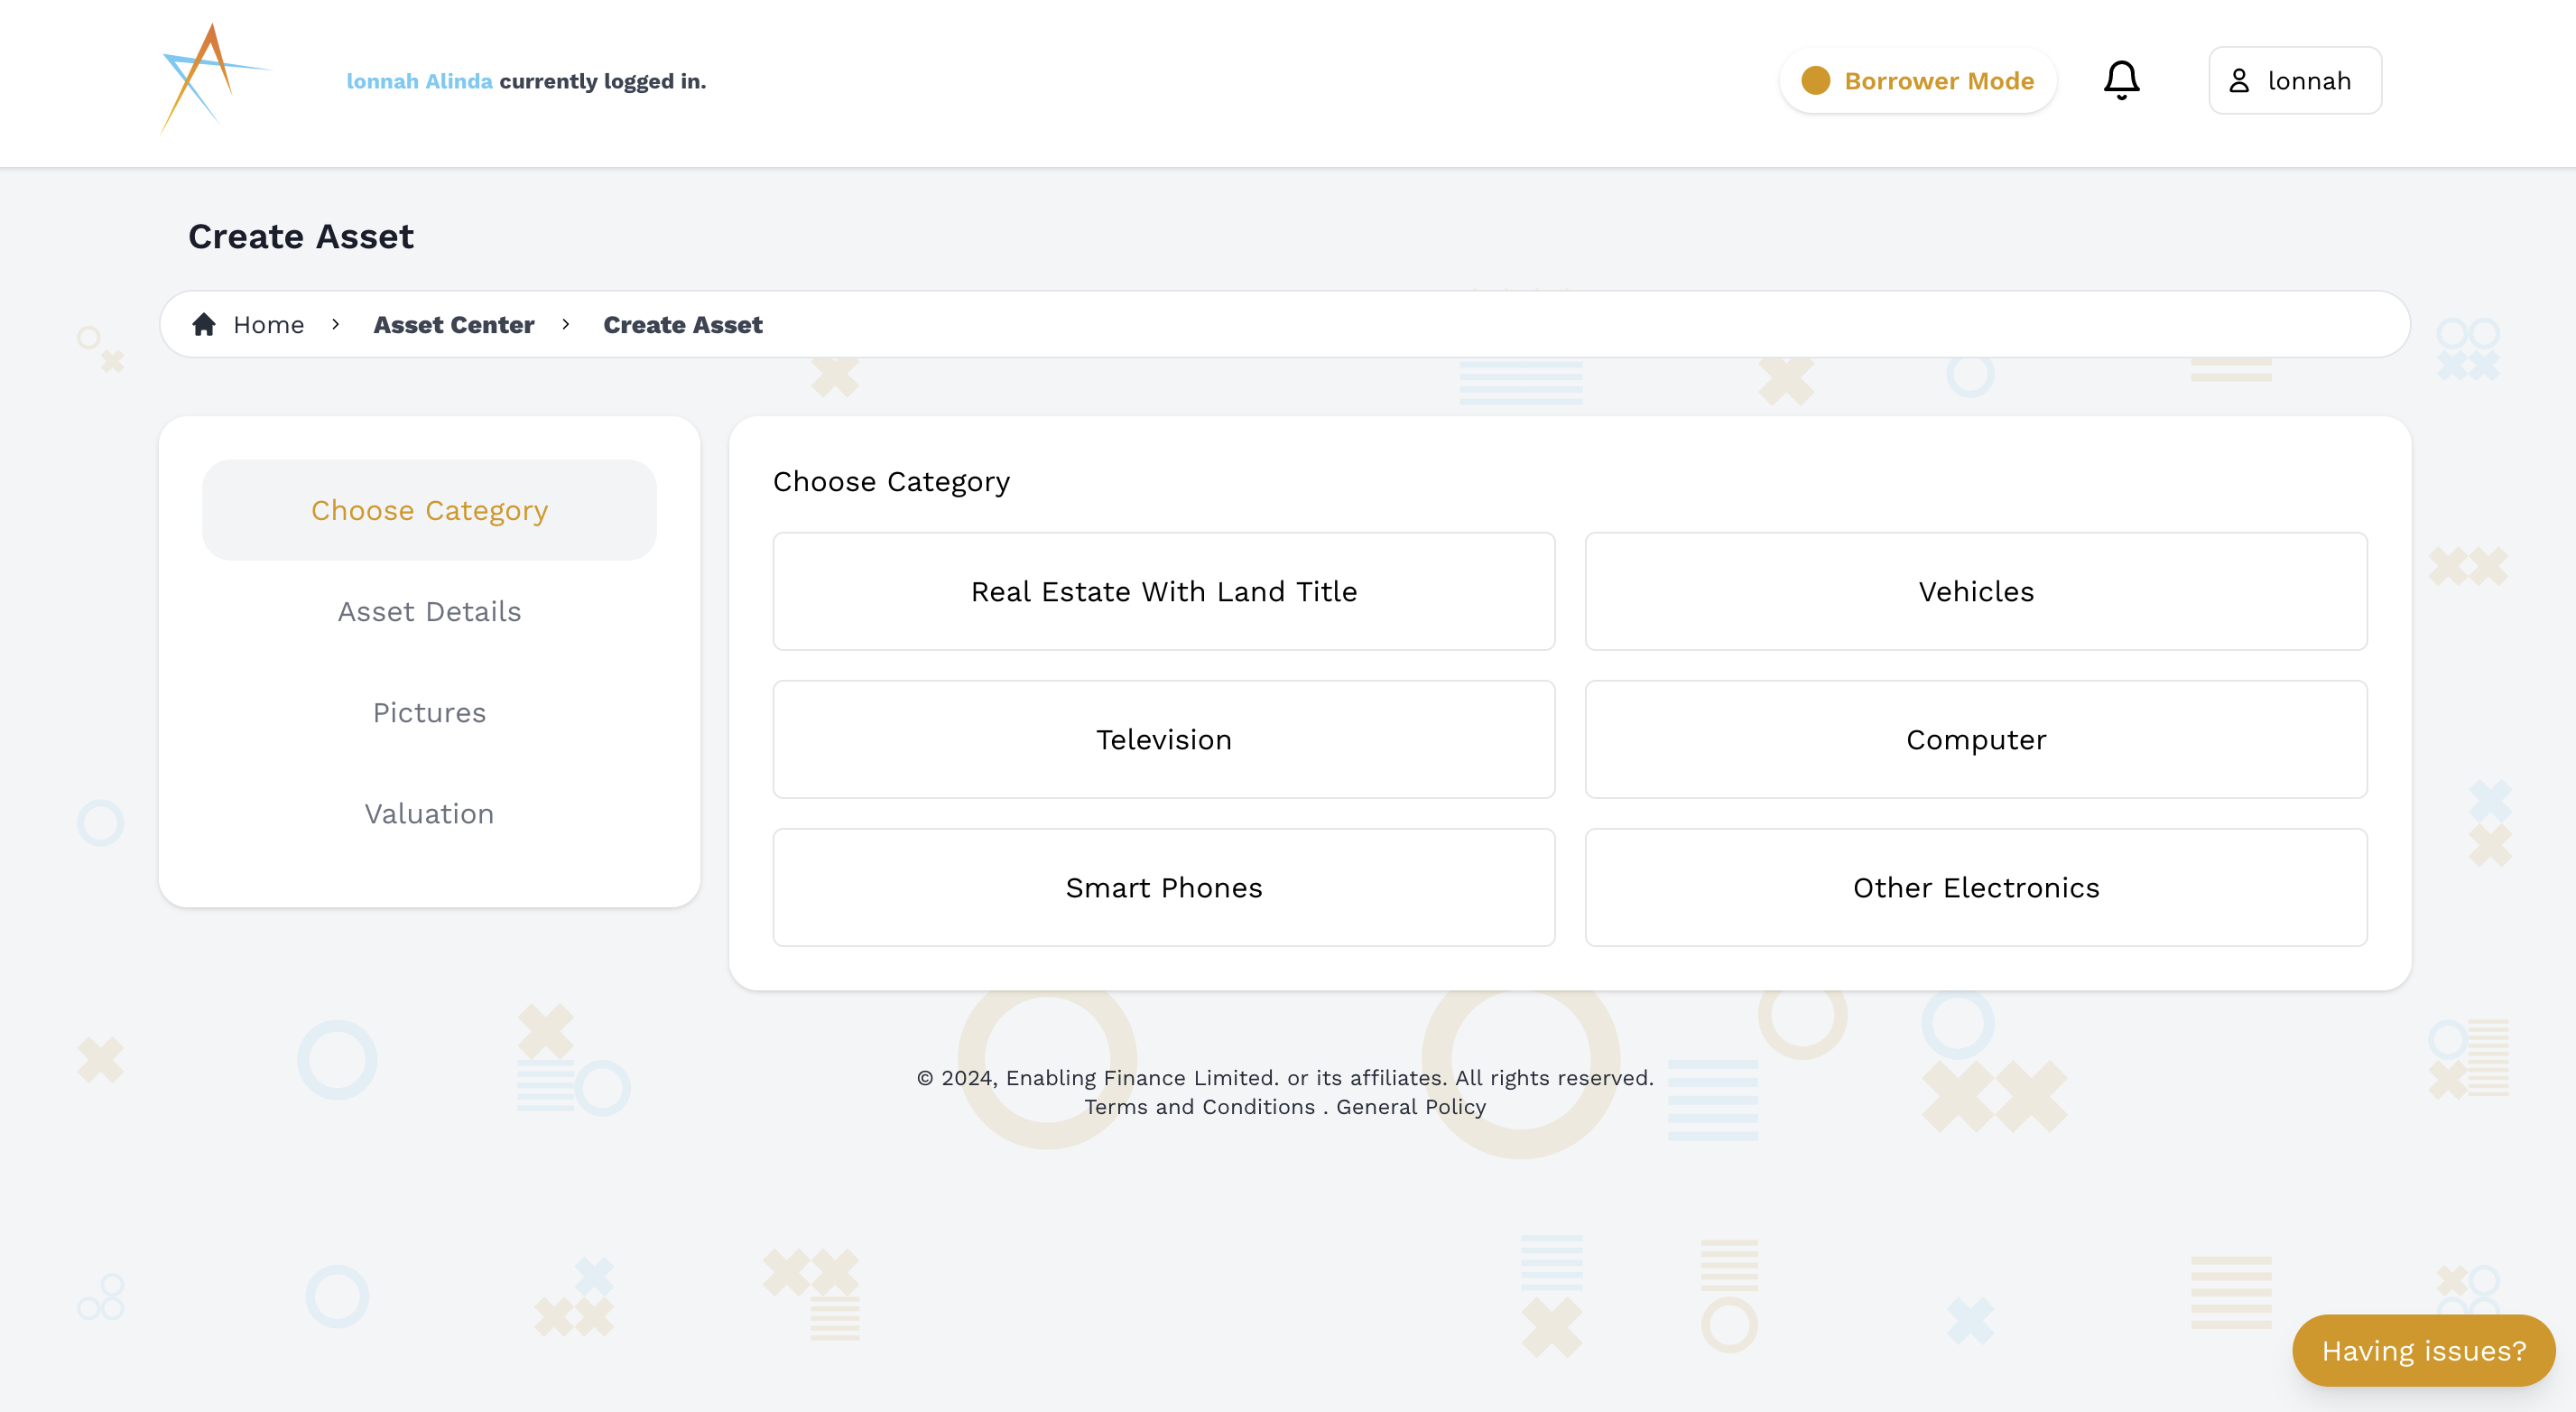Select the Smart Phones category
2576x1412 pixels.
click(1163, 887)
